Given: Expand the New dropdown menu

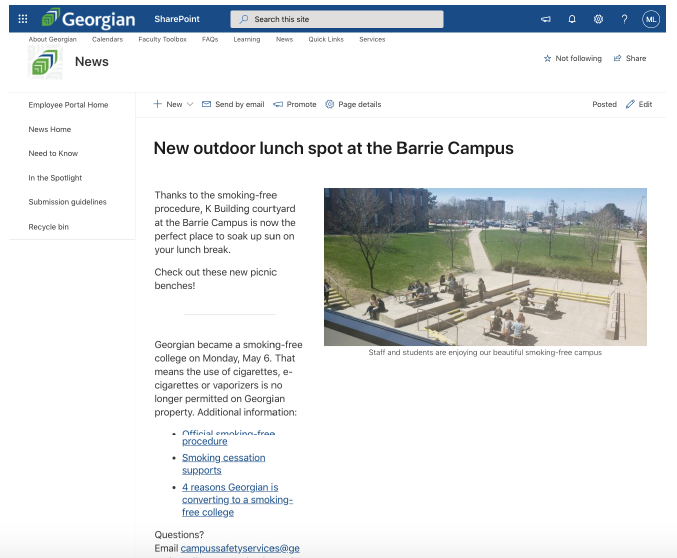Looking at the screenshot, I should point(173,104).
